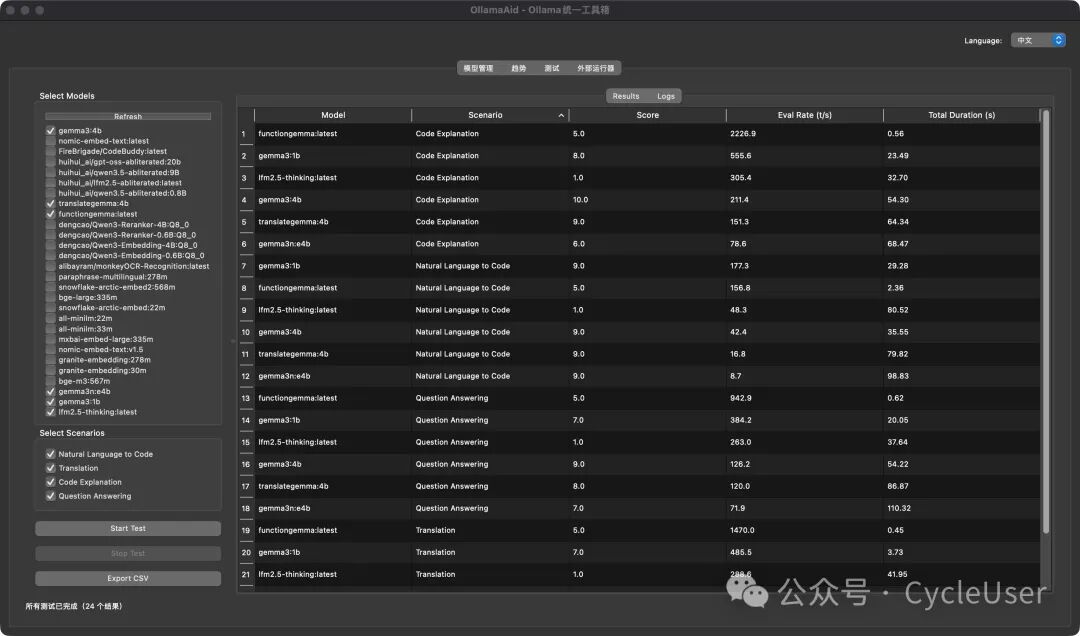
Task: Toggle the Code Explanation scenario checkbox
Action: (50, 482)
